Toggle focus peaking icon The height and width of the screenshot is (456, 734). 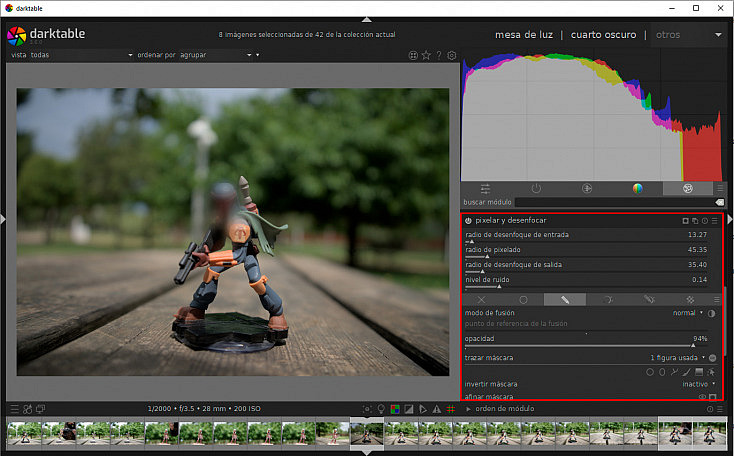tap(367, 409)
